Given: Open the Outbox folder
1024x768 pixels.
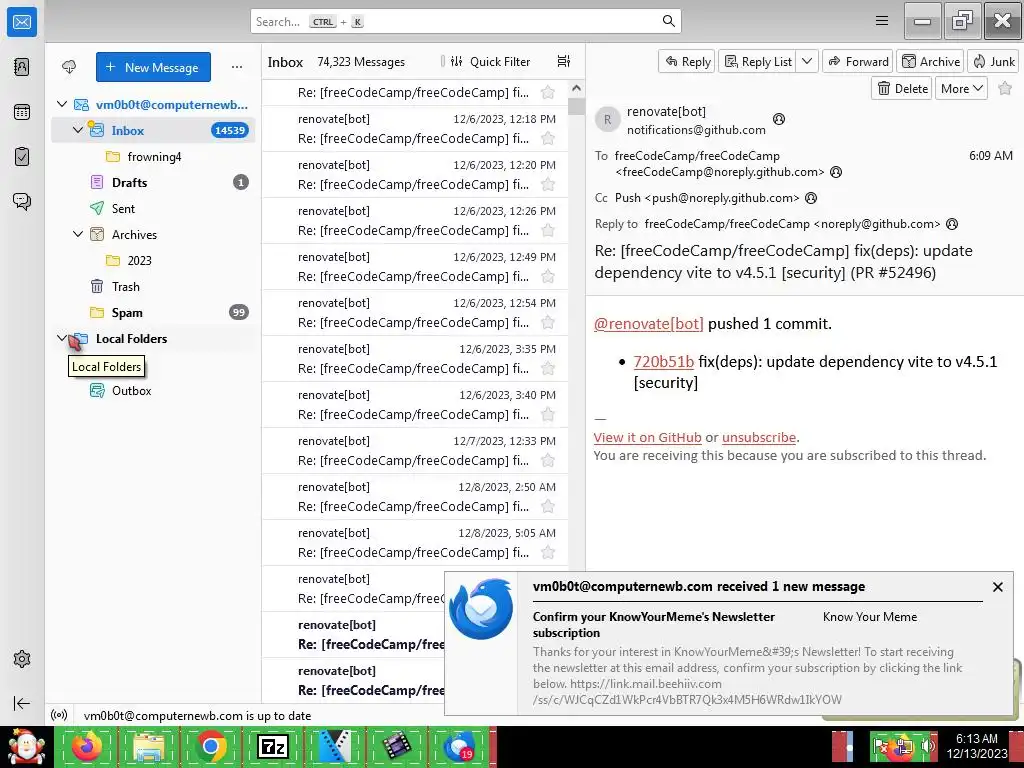Looking at the screenshot, I should pos(153,391).
